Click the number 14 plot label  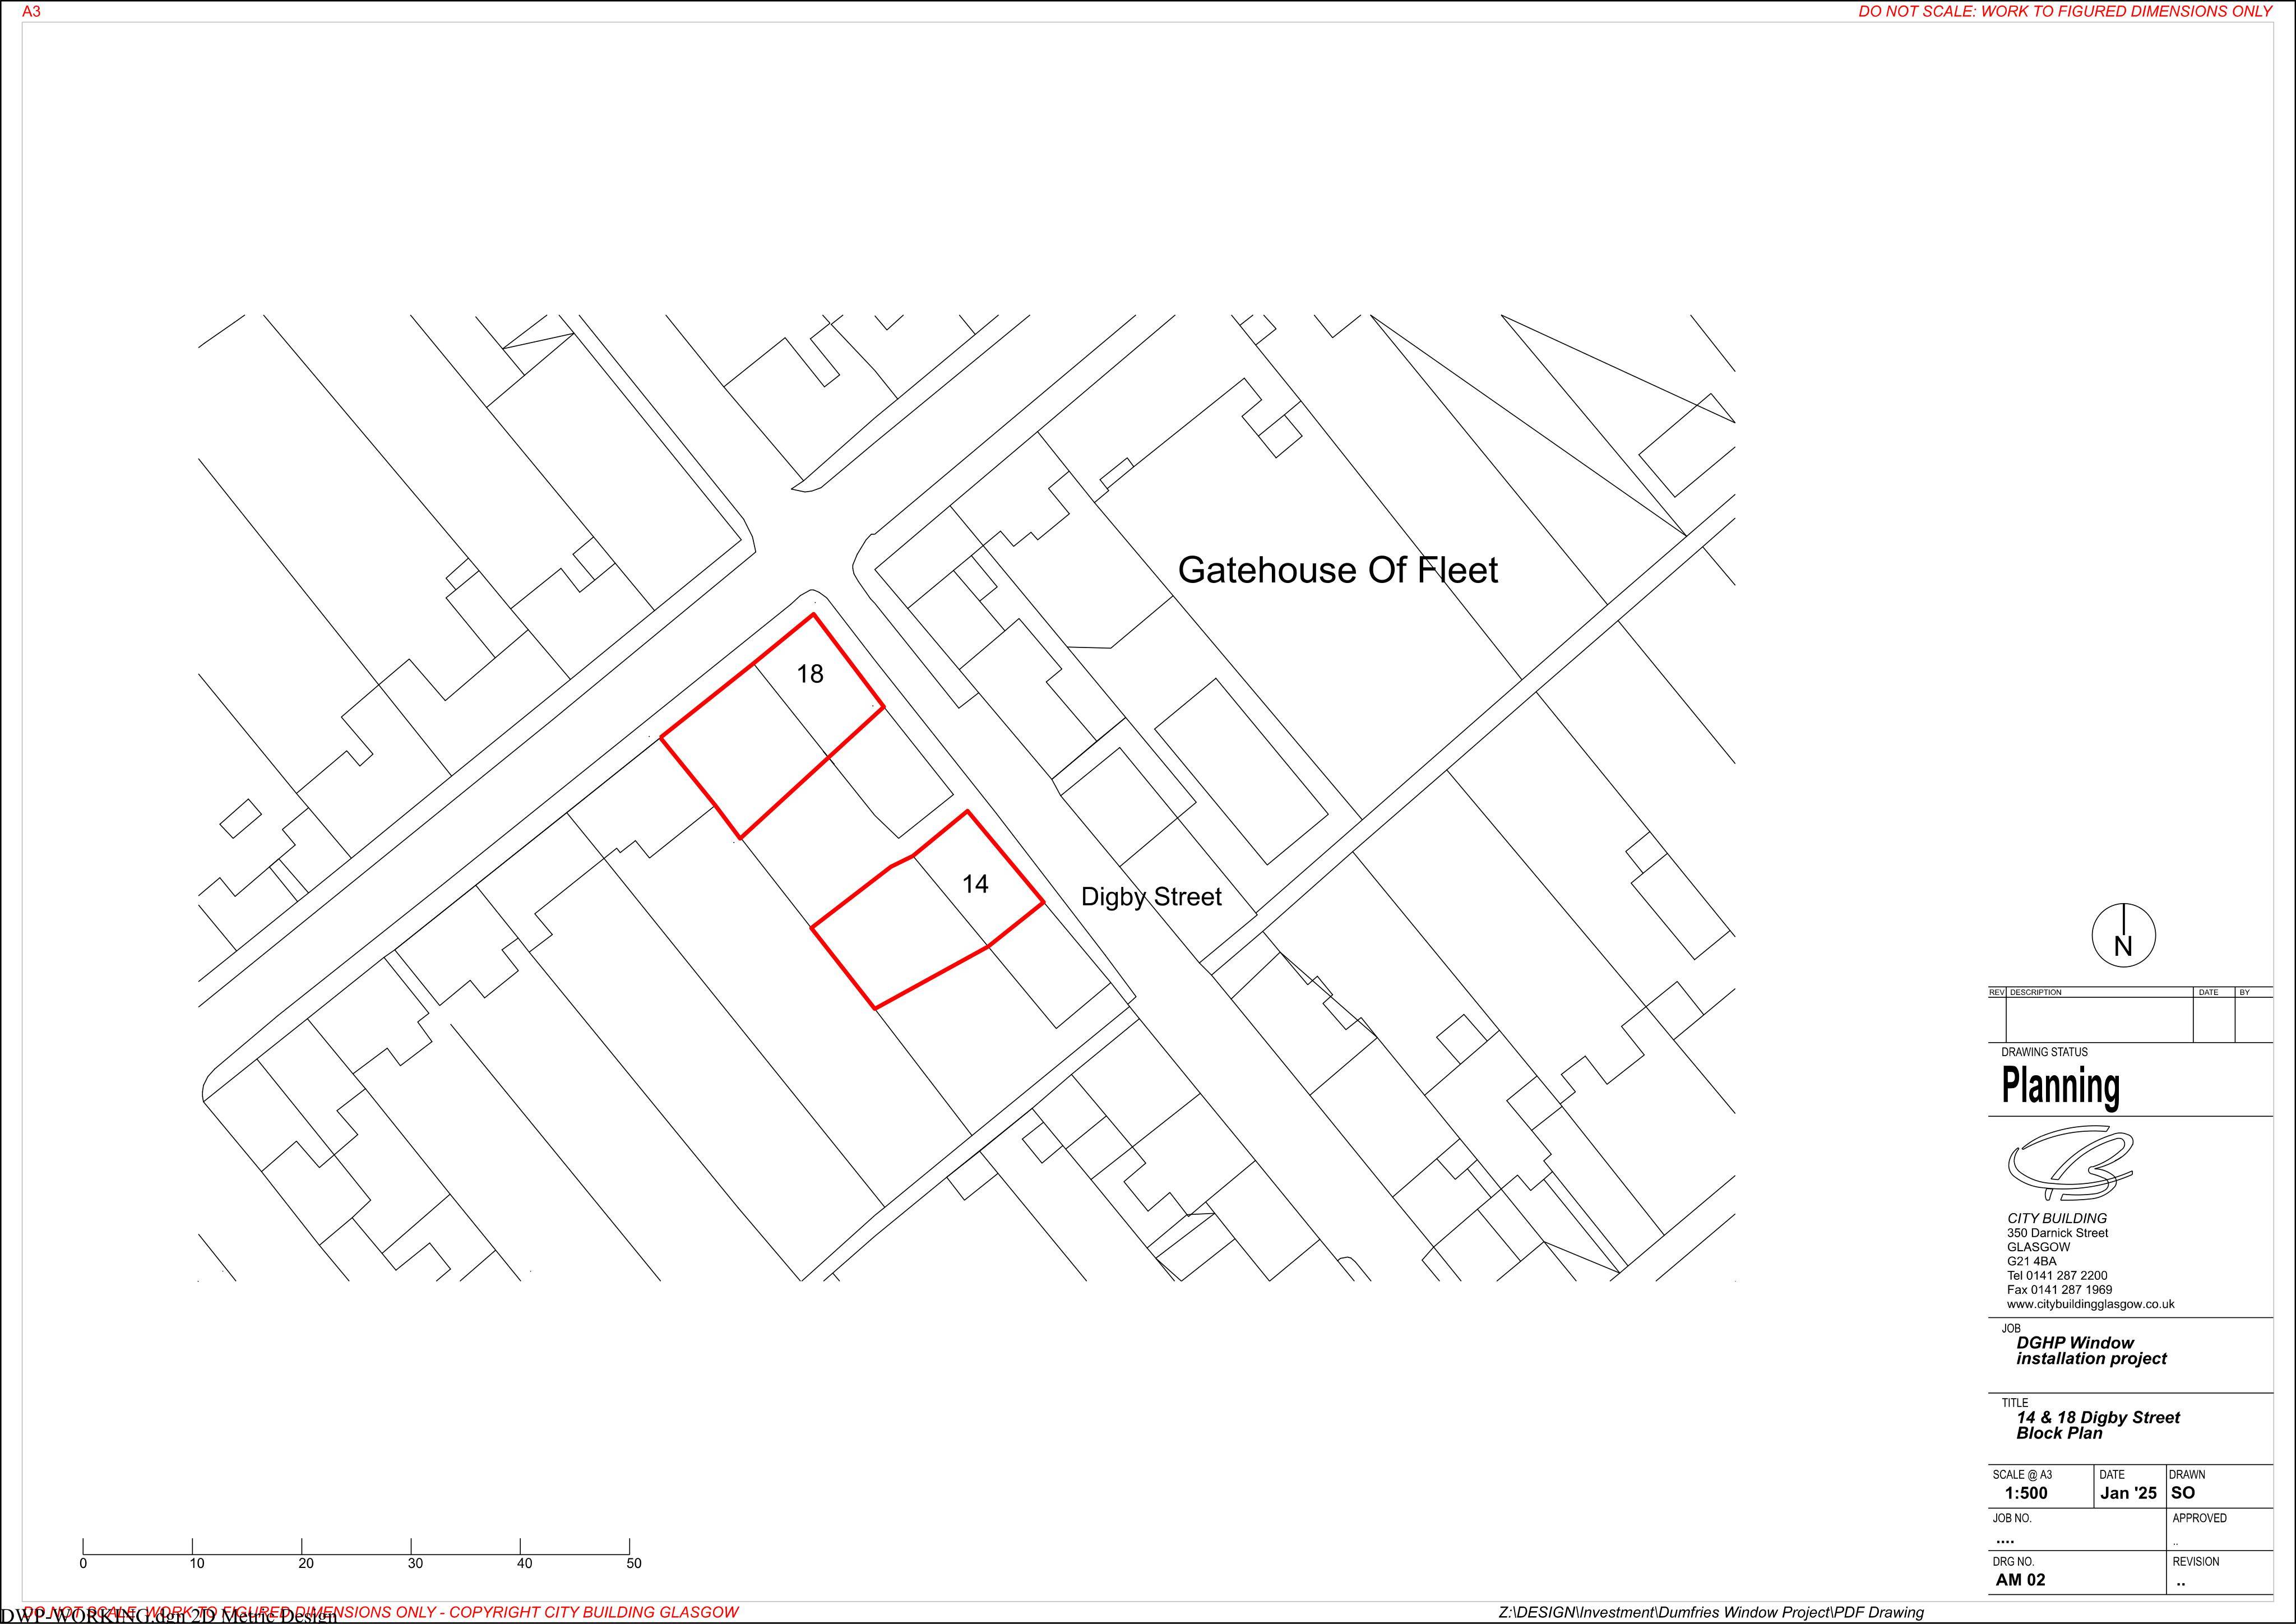[975, 884]
